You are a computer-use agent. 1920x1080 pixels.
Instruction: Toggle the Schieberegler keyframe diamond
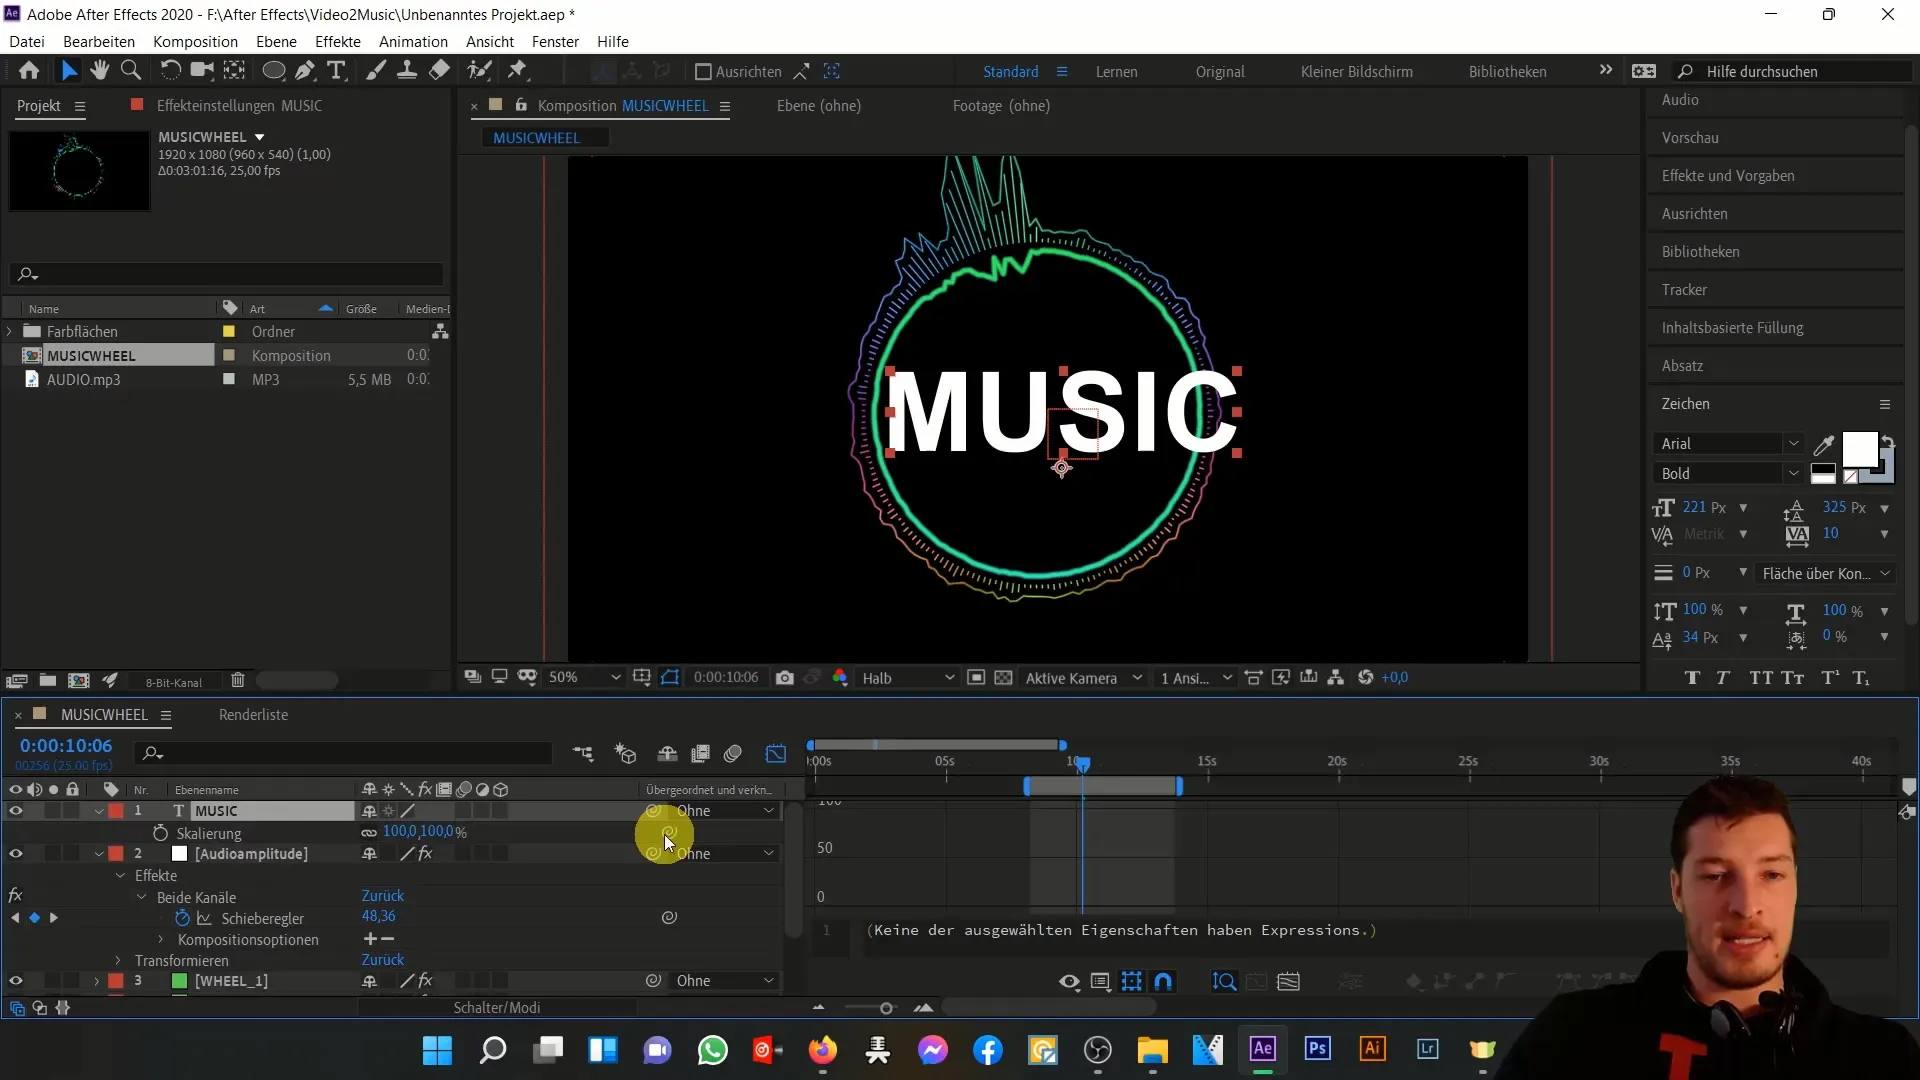pos(34,918)
